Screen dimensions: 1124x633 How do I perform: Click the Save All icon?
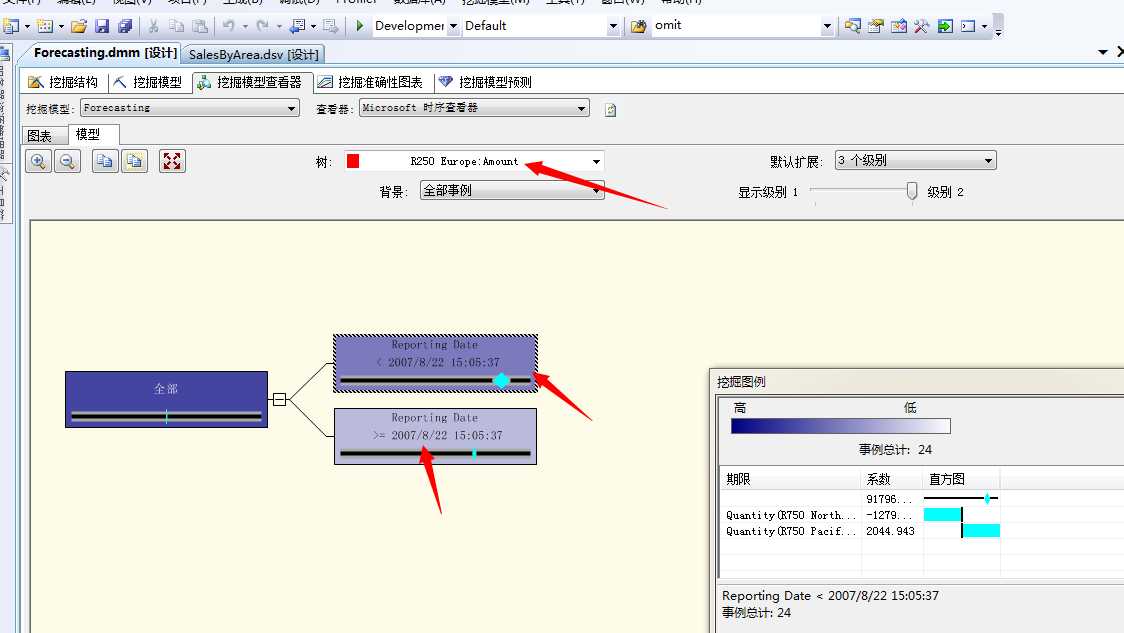[125, 27]
